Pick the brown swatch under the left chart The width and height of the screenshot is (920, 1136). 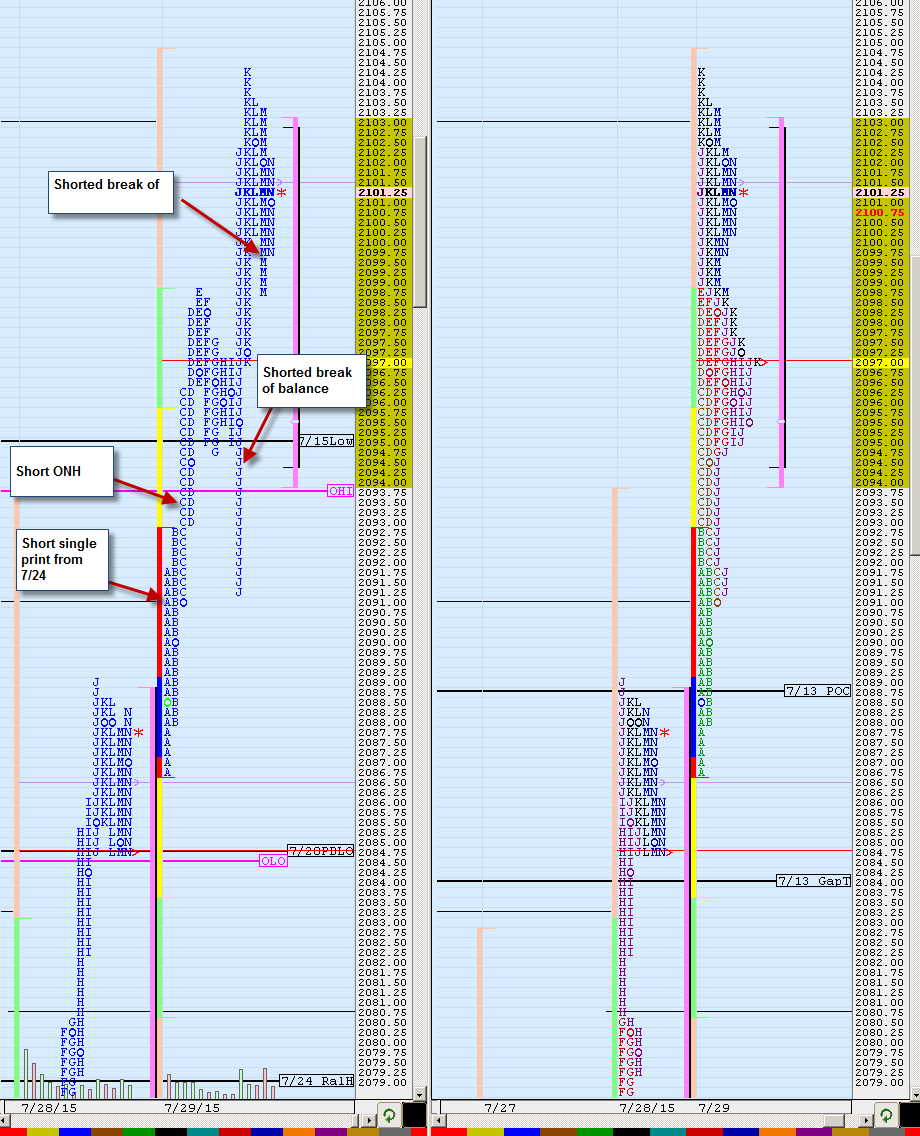(106, 1132)
